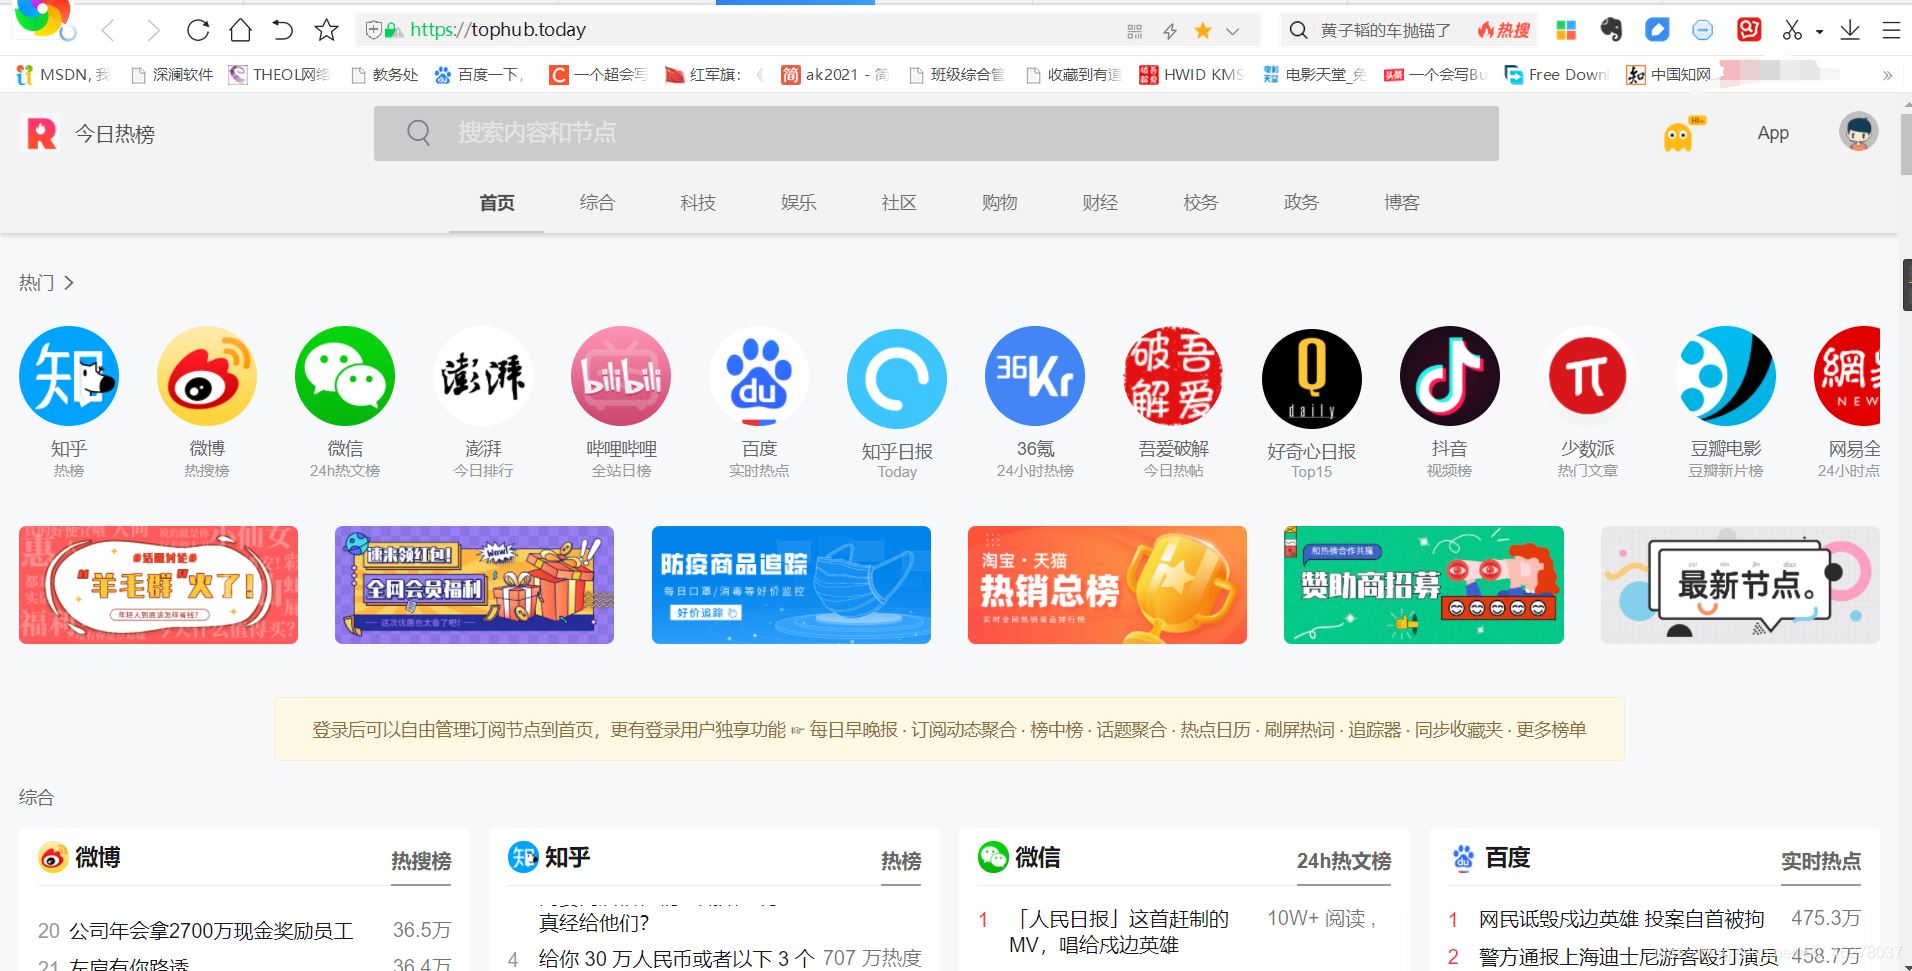
Task: Switch to the 科技 tab
Action: pos(697,202)
